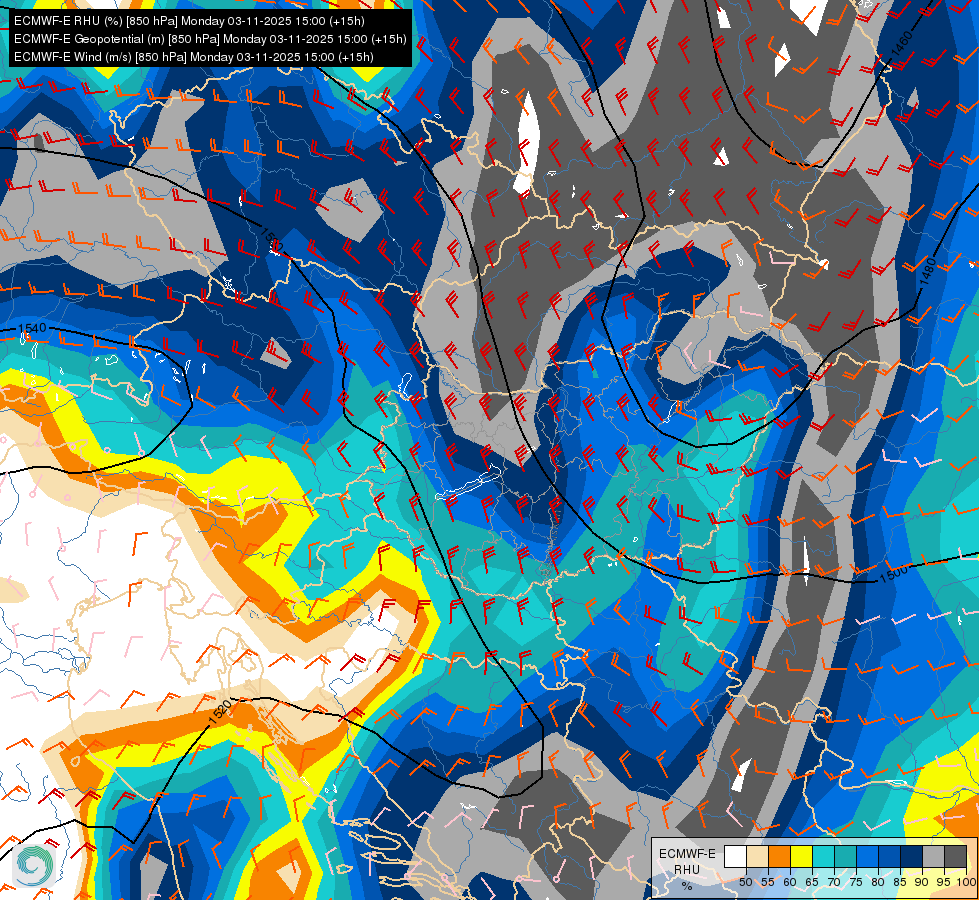The width and height of the screenshot is (979, 900).
Task: Pick the yellow 60-65% legend swatch
Action: [800, 857]
